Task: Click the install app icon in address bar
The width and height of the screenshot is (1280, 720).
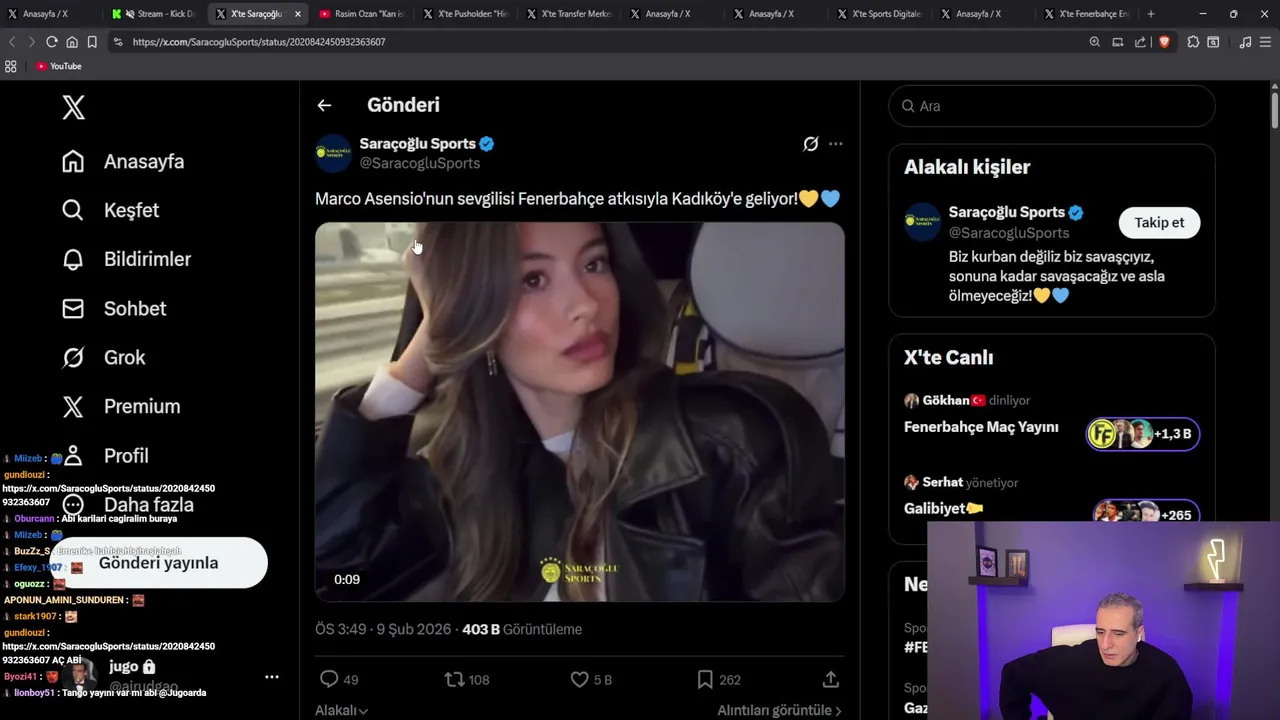Action: click(1118, 42)
